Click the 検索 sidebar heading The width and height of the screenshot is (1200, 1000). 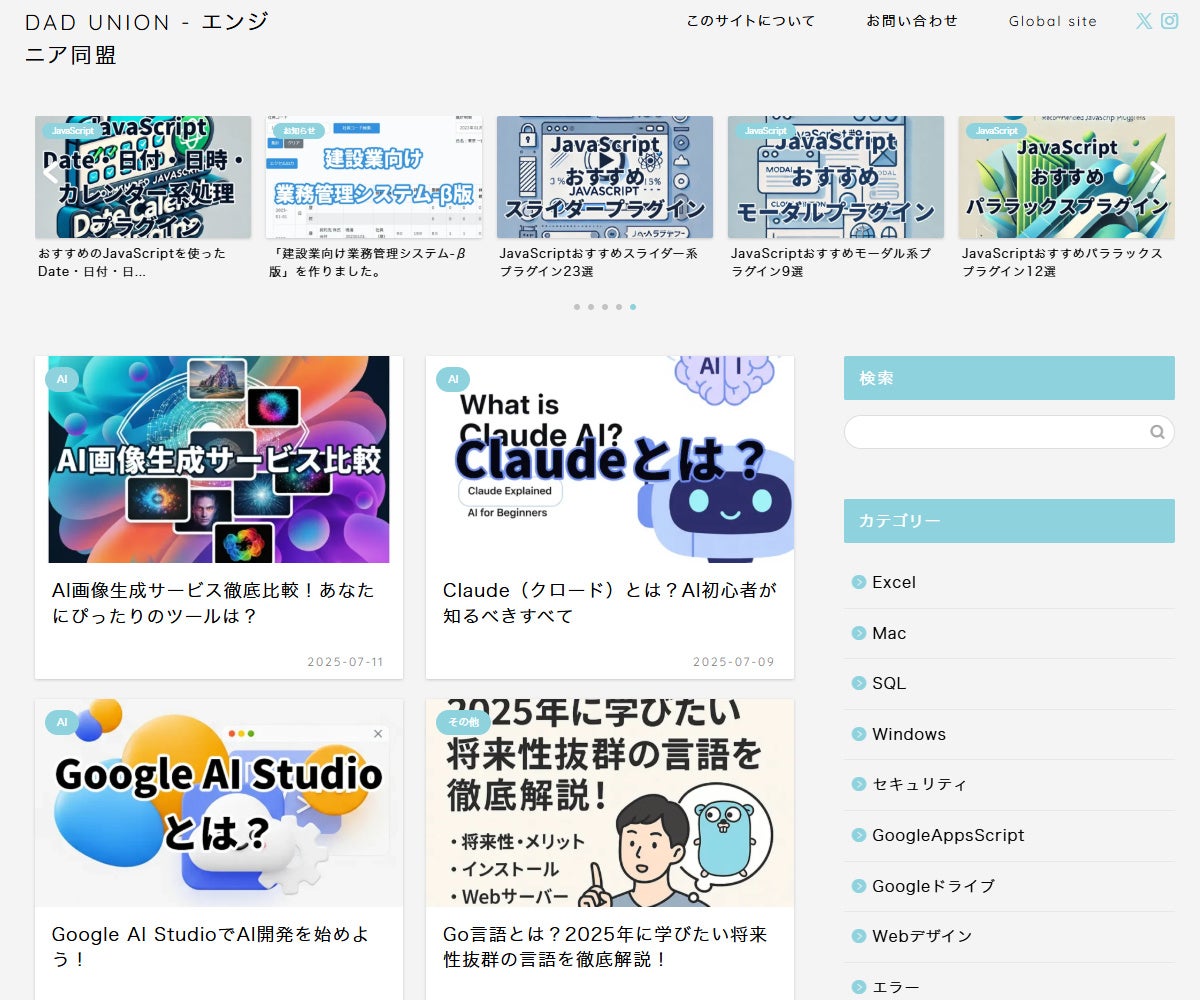pyautogui.click(x=1009, y=378)
